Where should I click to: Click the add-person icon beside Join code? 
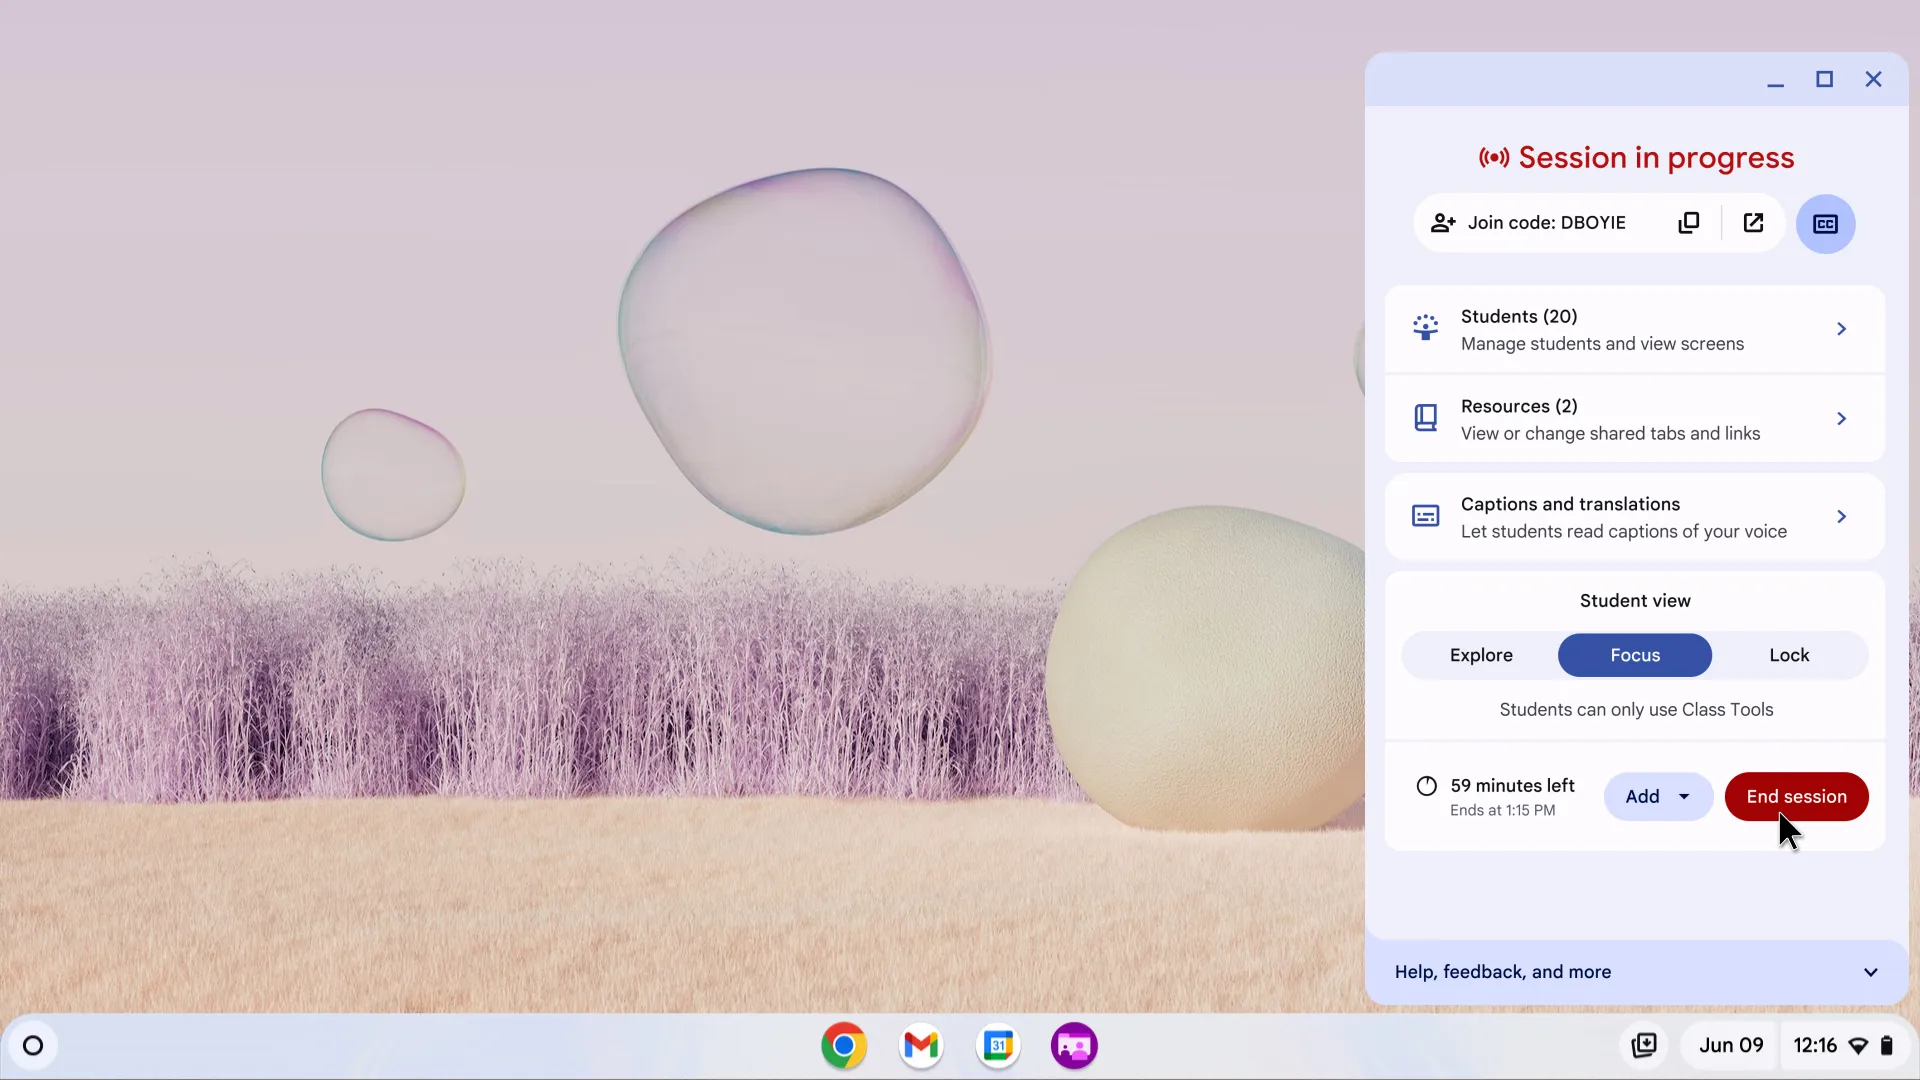[1442, 223]
